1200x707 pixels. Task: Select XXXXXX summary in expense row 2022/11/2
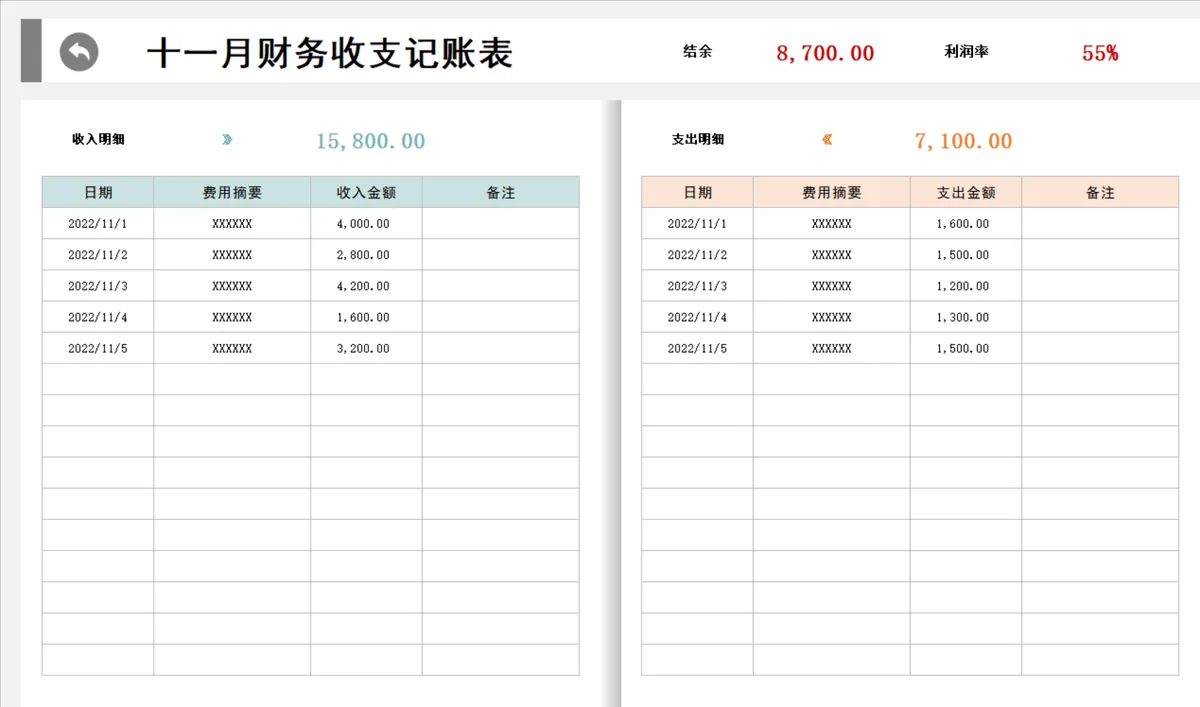pos(832,255)
